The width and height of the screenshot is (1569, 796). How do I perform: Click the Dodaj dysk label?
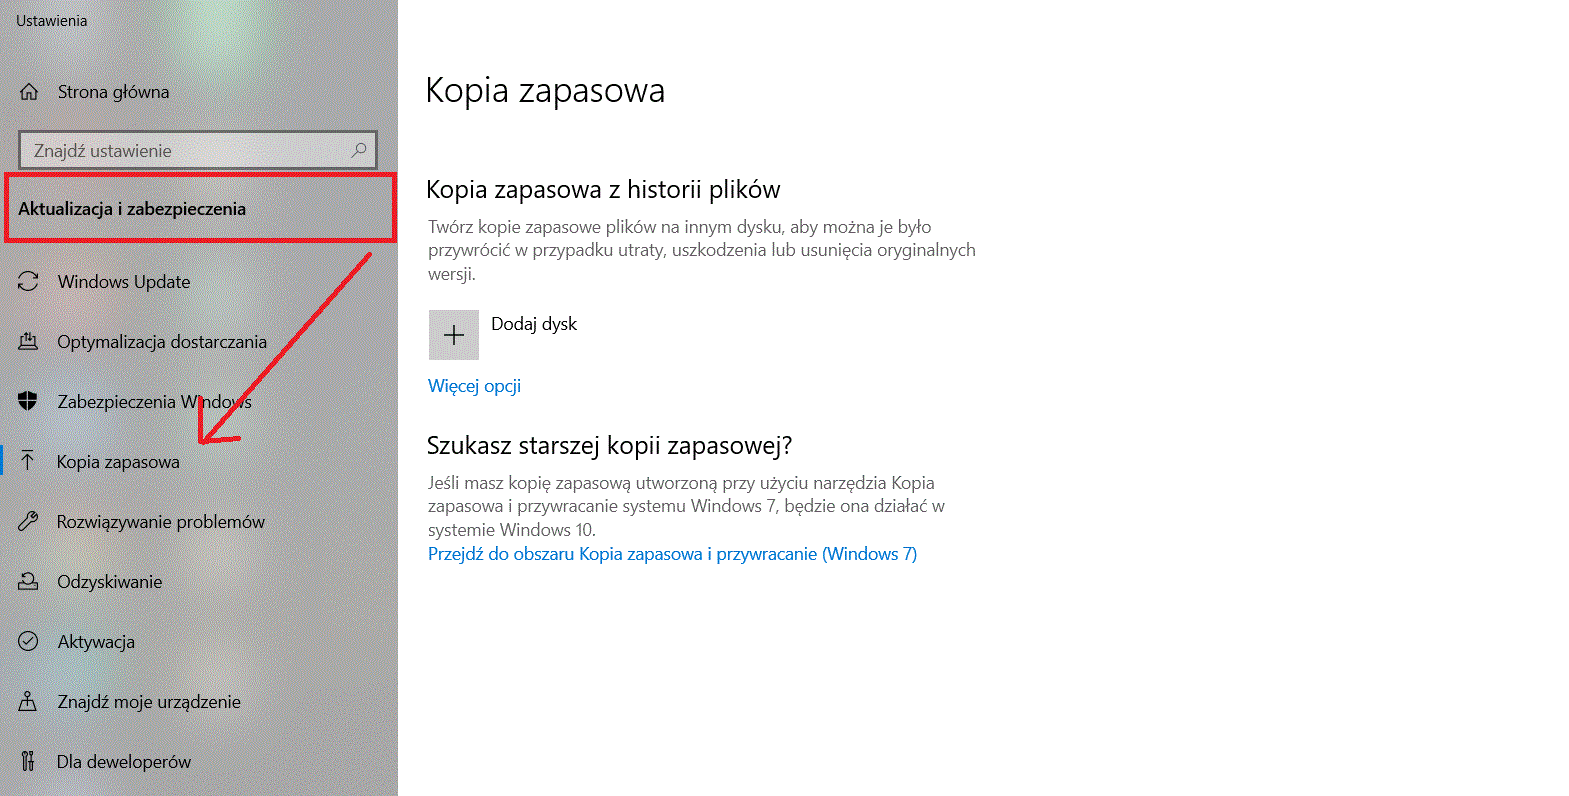tap(534, 324)
